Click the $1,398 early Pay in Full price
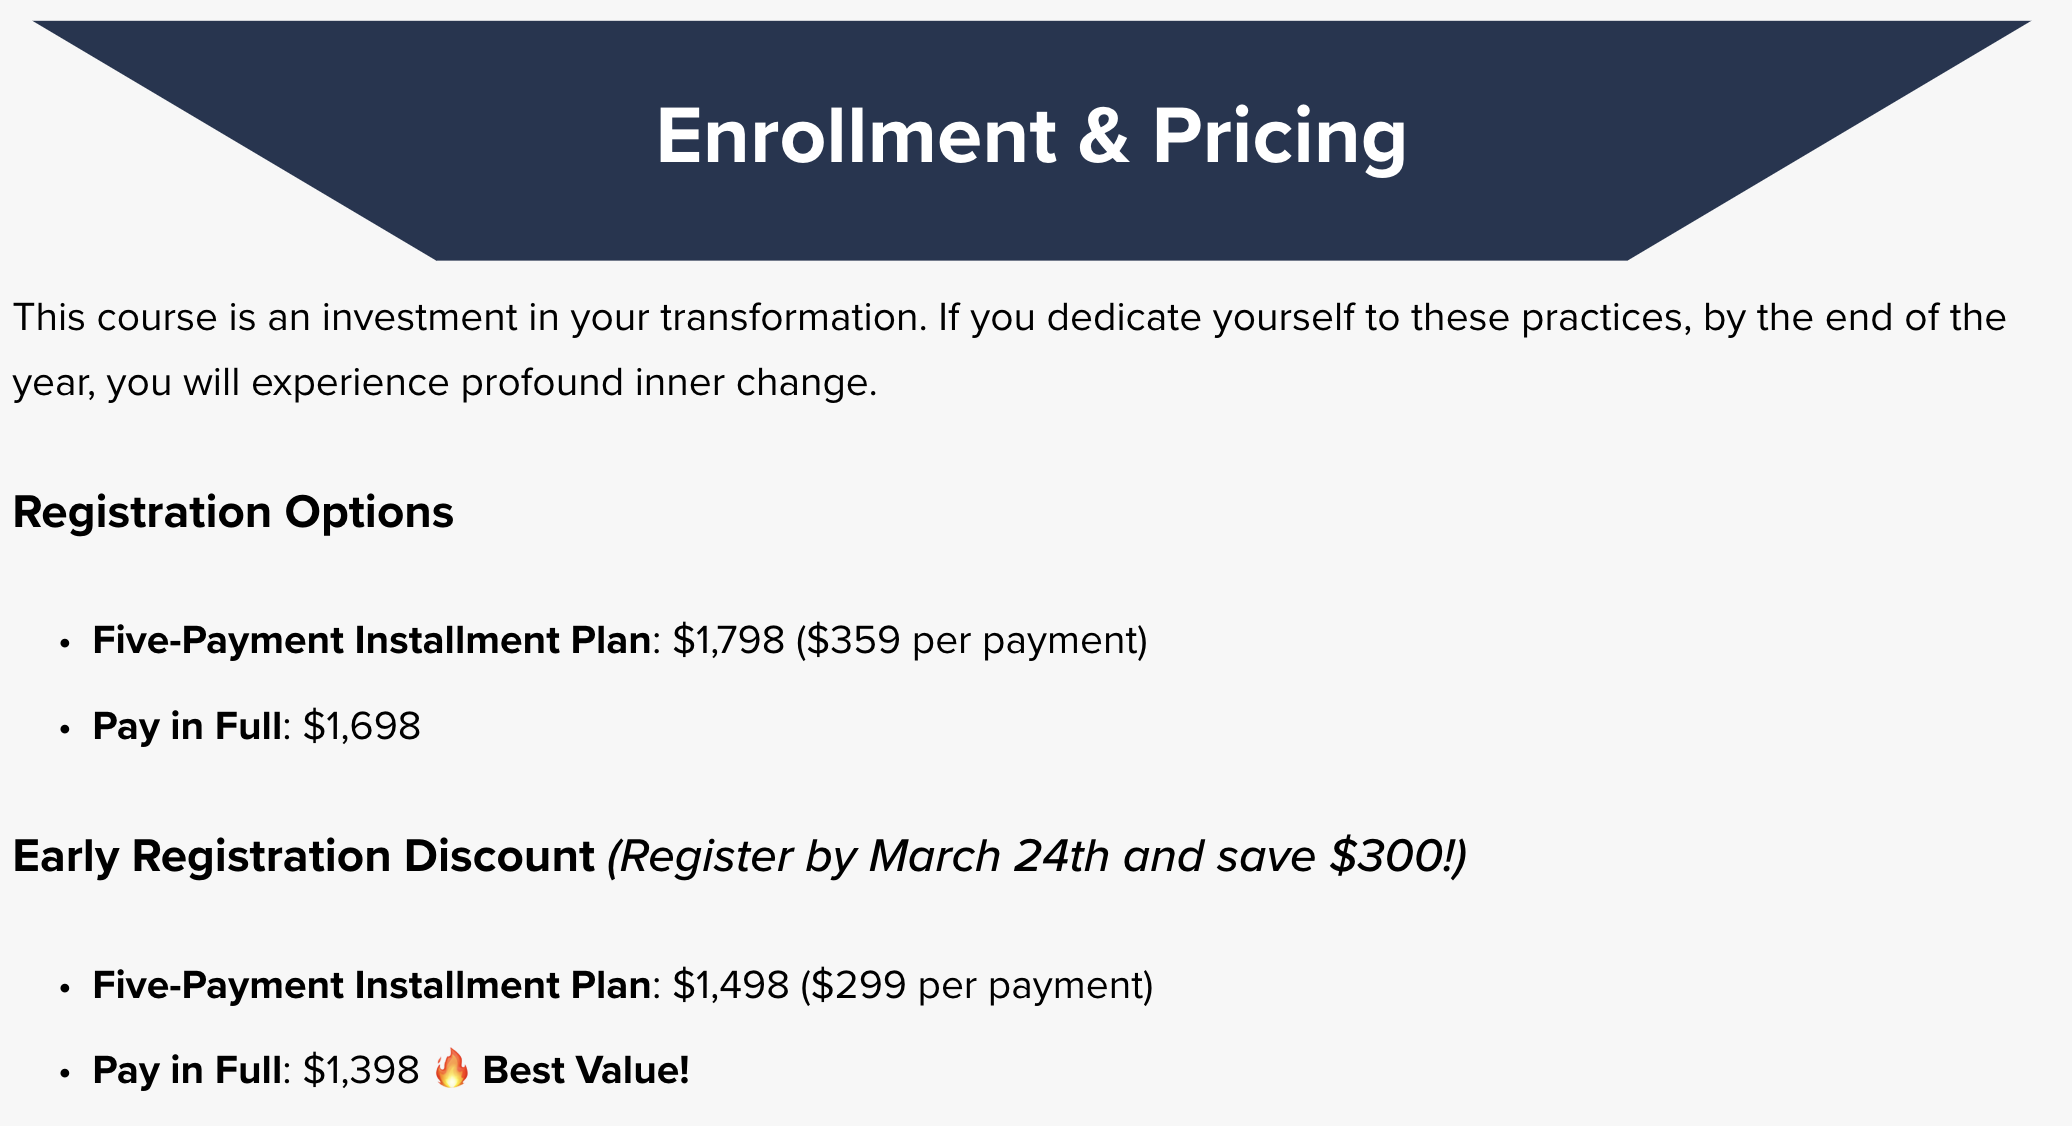The image size is (2072, 1126). (361, 1070)
